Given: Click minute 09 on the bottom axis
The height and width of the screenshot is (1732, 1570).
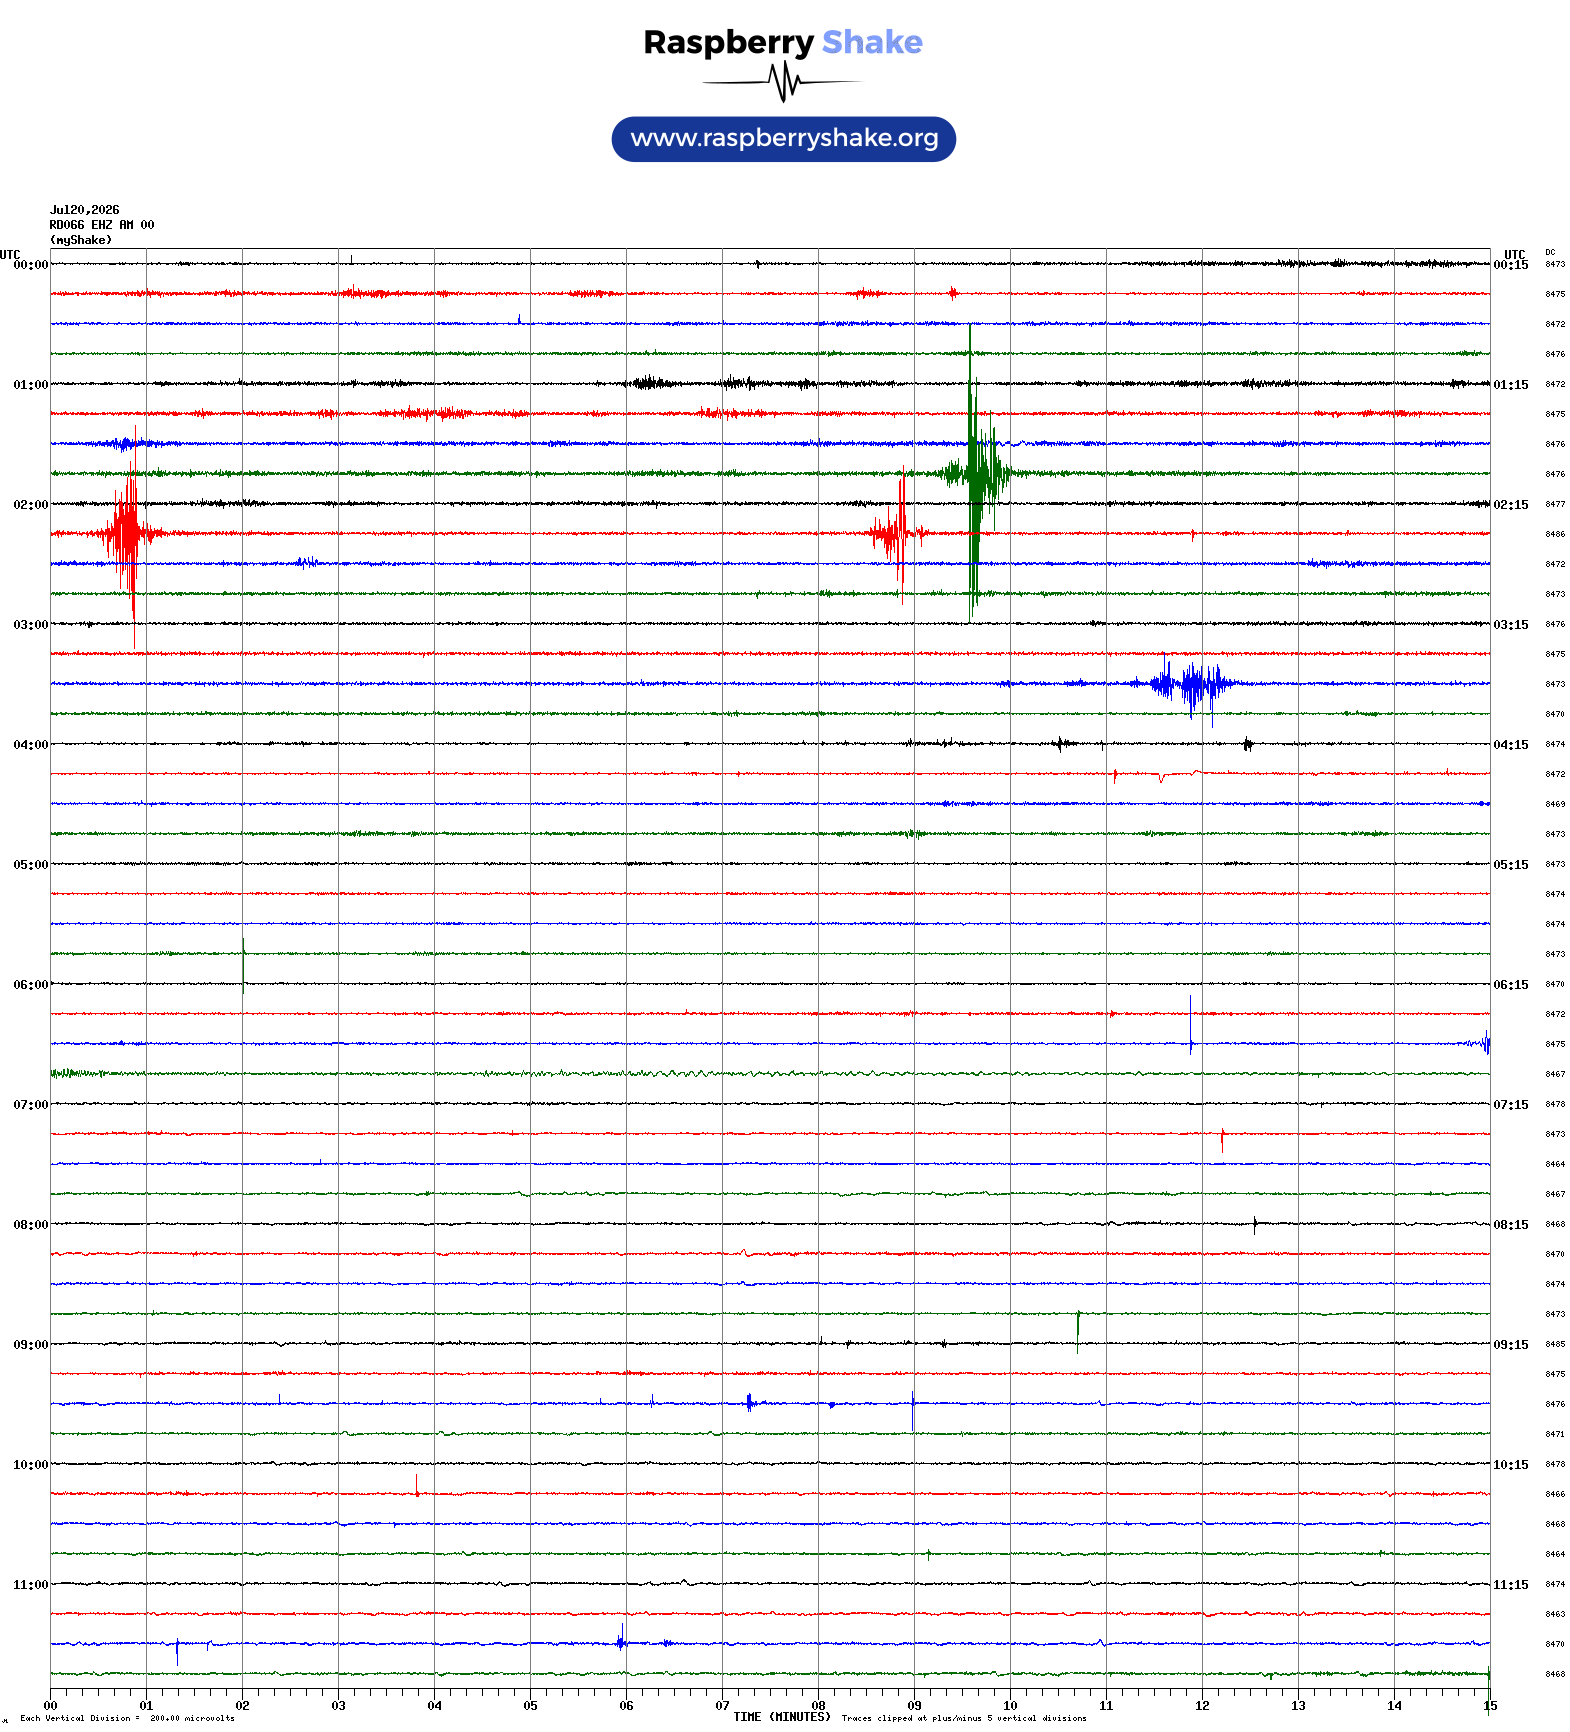Looking at the screenshot, I should (x=914, y=1706).
